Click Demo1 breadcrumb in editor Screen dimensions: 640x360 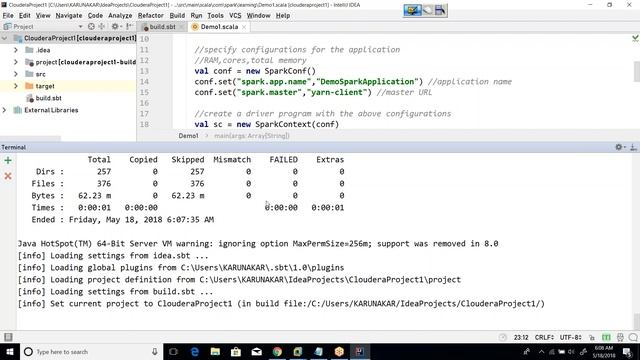tap(188, 136)
